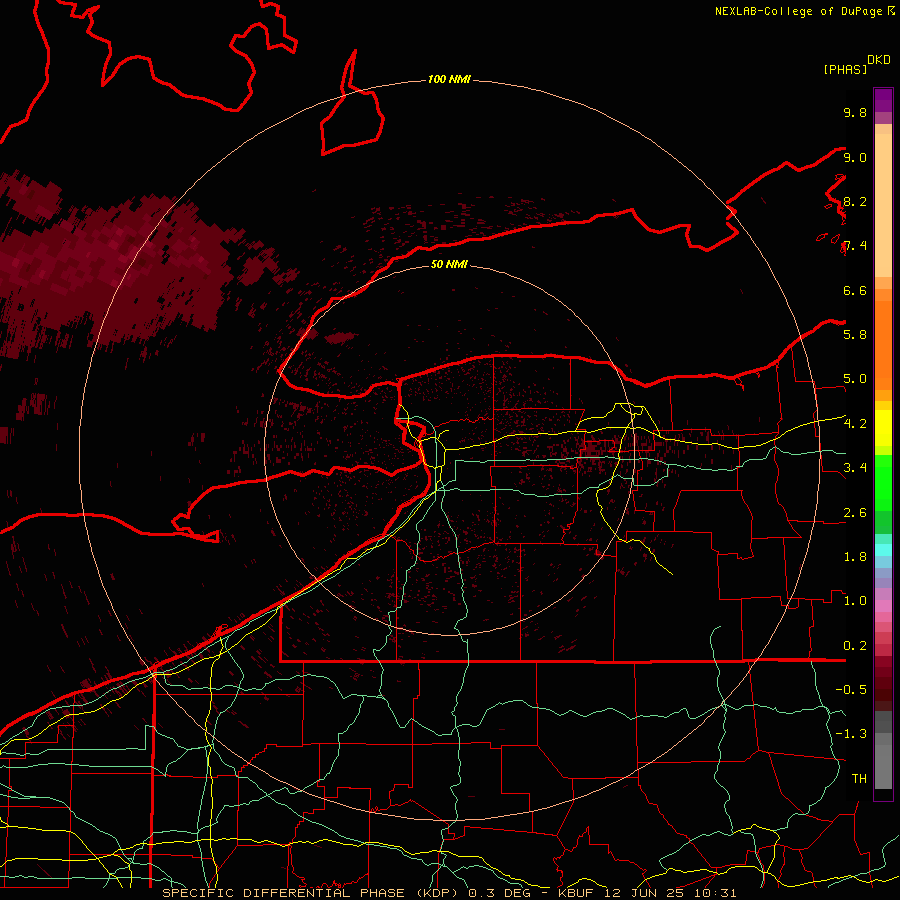
Task: Pick the light peach segment of the color bar
Action: click(883, 205)
